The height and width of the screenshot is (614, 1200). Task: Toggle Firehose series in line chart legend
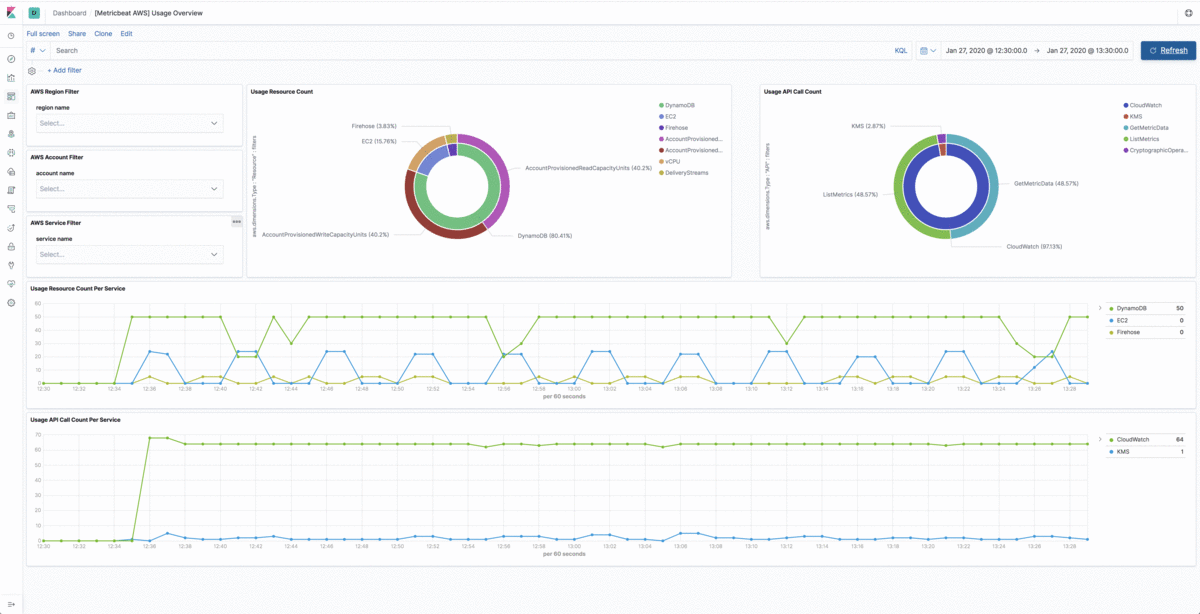1129,331
